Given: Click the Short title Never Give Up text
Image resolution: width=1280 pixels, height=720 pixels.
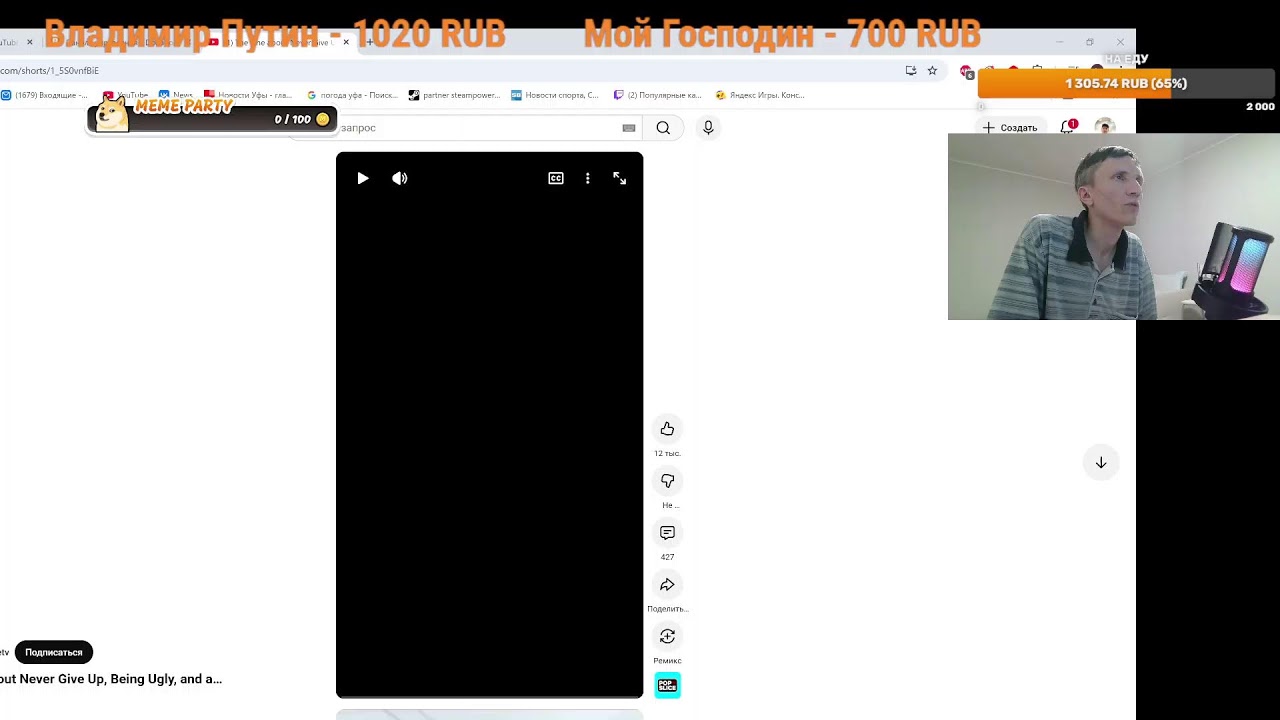Looking at the screenshot, I should pos(111,679).
